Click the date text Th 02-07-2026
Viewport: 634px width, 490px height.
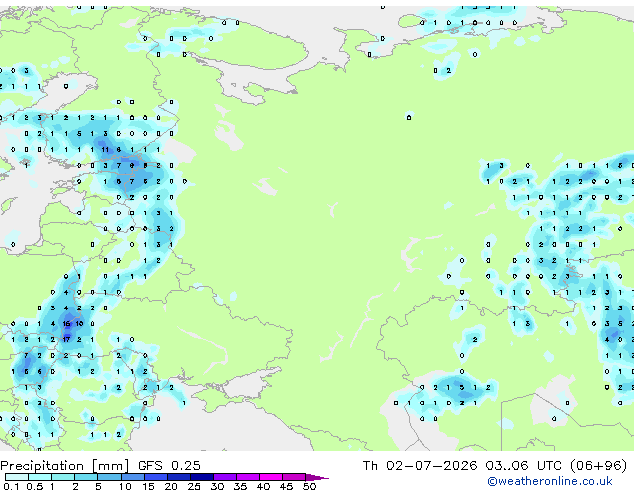coord(420,466)
